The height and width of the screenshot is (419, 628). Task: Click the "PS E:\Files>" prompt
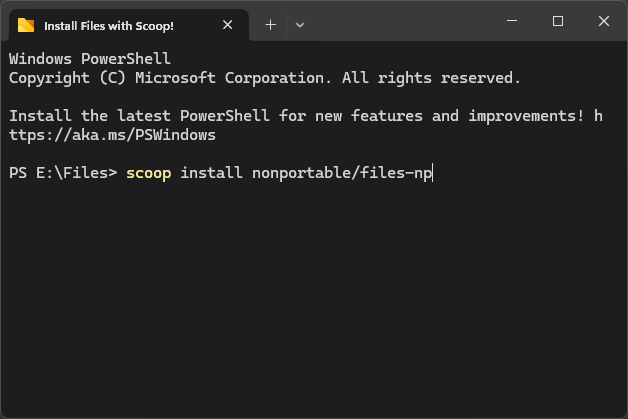click(62, 173)
